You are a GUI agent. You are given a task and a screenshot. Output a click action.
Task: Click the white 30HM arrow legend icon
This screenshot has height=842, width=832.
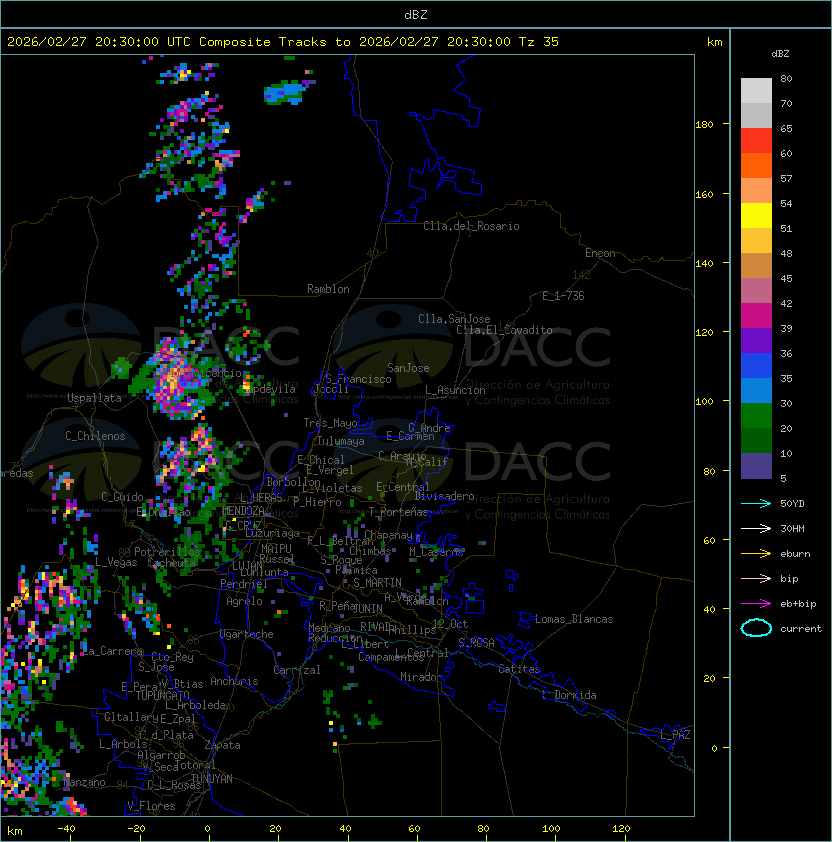(x=756, y=528)
